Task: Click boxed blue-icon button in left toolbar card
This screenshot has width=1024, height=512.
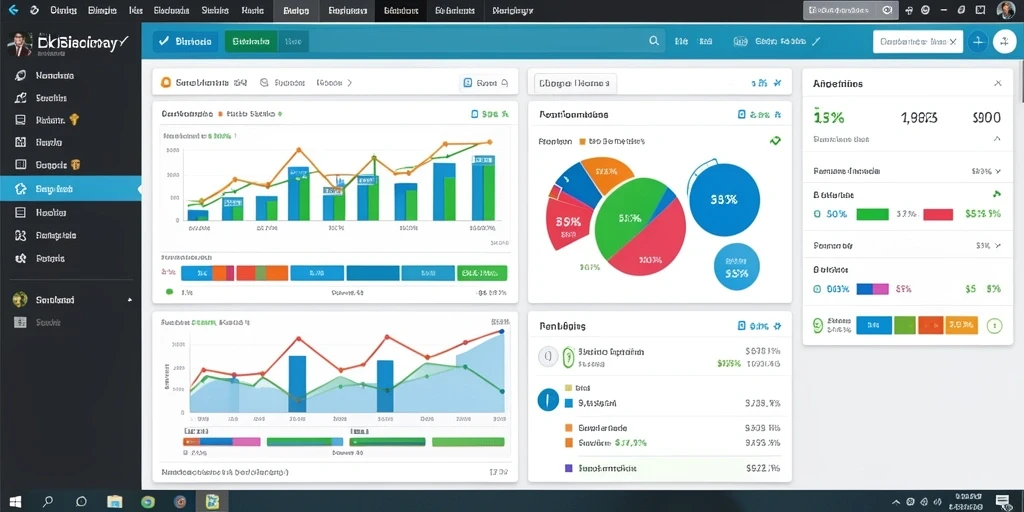Action: point(485,83)
